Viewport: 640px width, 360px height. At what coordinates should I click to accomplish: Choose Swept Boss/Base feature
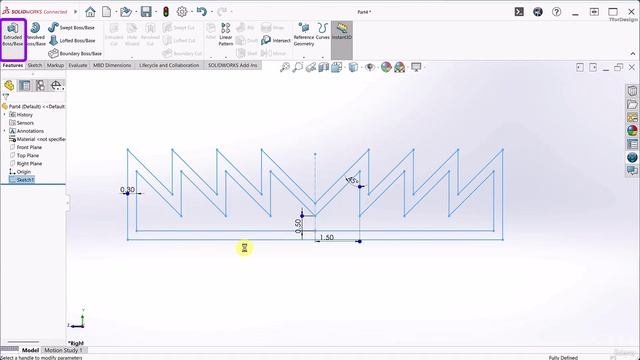click(71, 27)
